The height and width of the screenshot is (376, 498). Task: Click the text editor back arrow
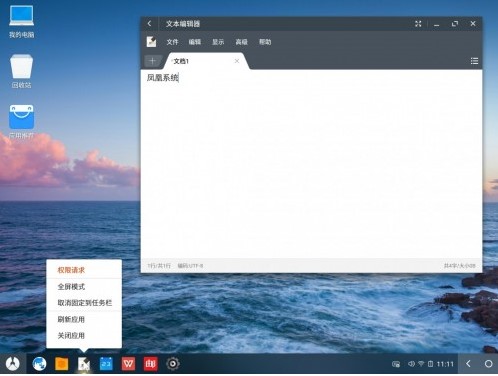point(149,24)
